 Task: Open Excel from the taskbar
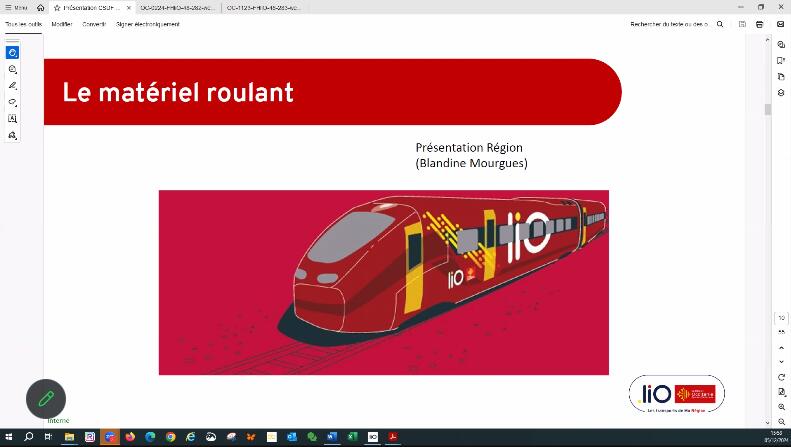(x=352, y=437)
